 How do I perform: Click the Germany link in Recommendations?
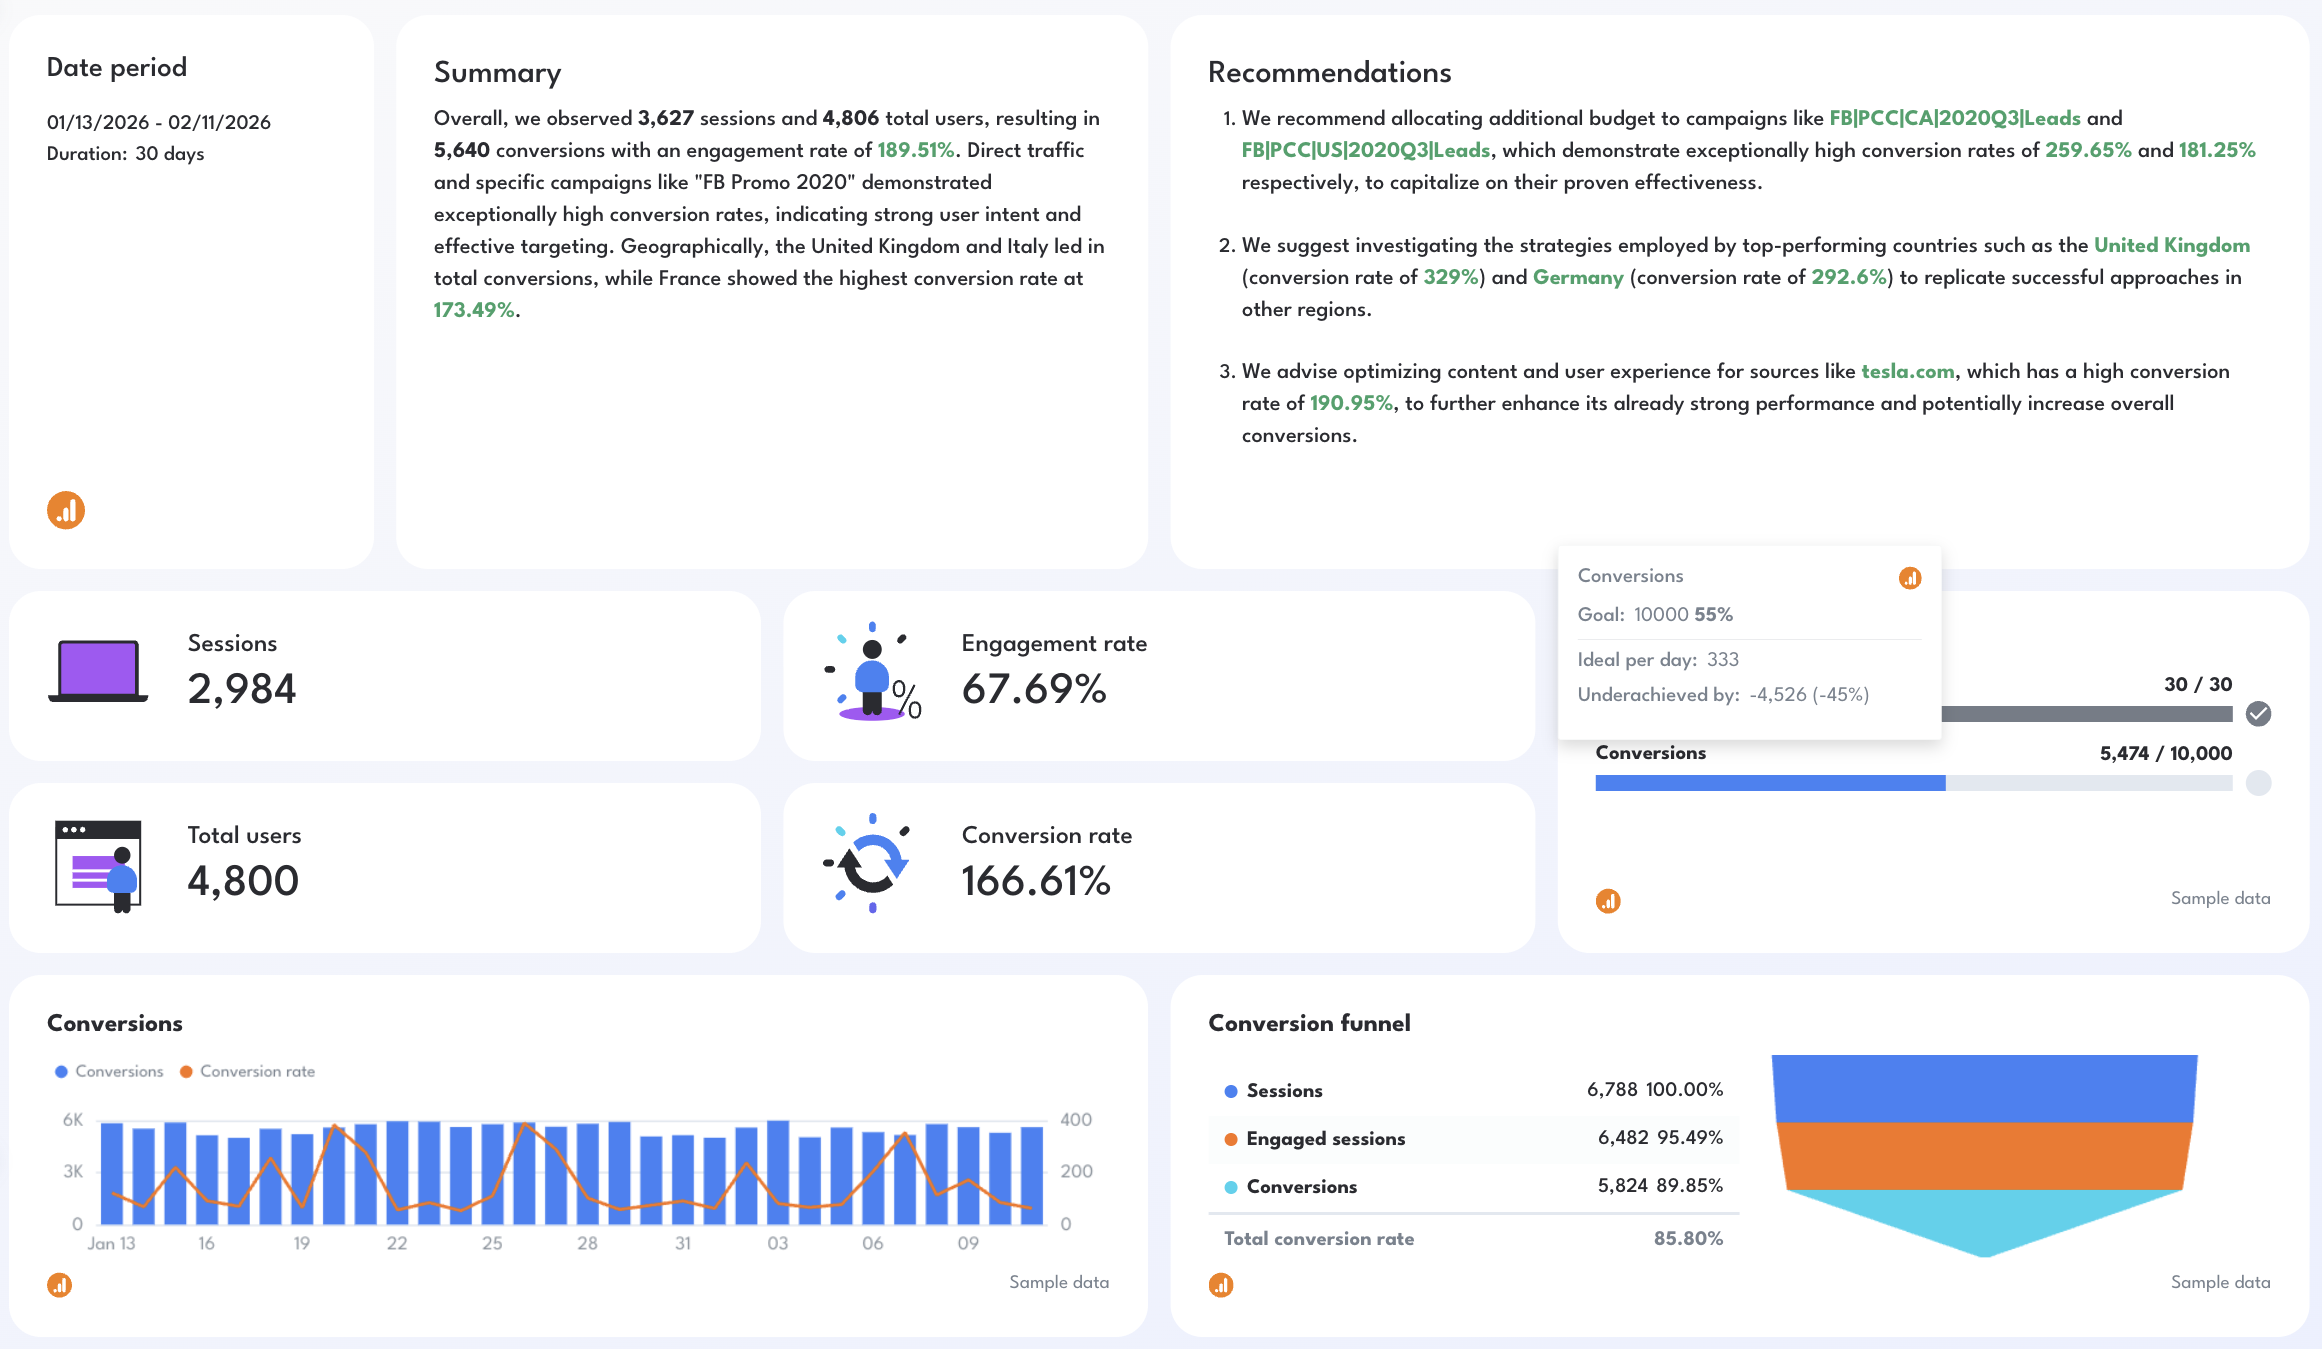[1577, 277]
